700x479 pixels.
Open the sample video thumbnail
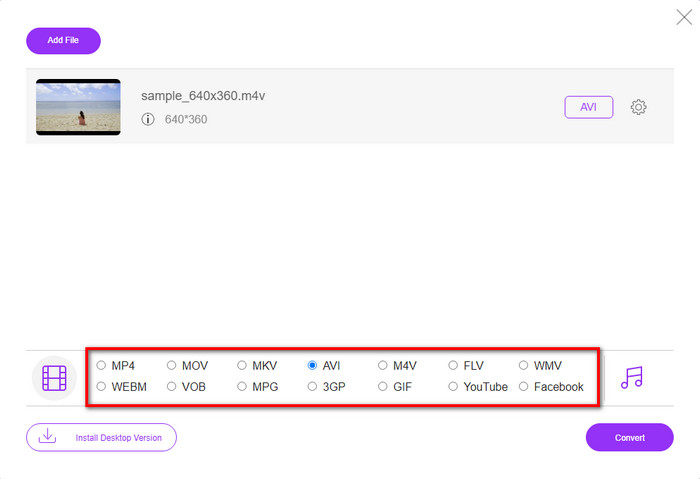click(x=78, y=107)
